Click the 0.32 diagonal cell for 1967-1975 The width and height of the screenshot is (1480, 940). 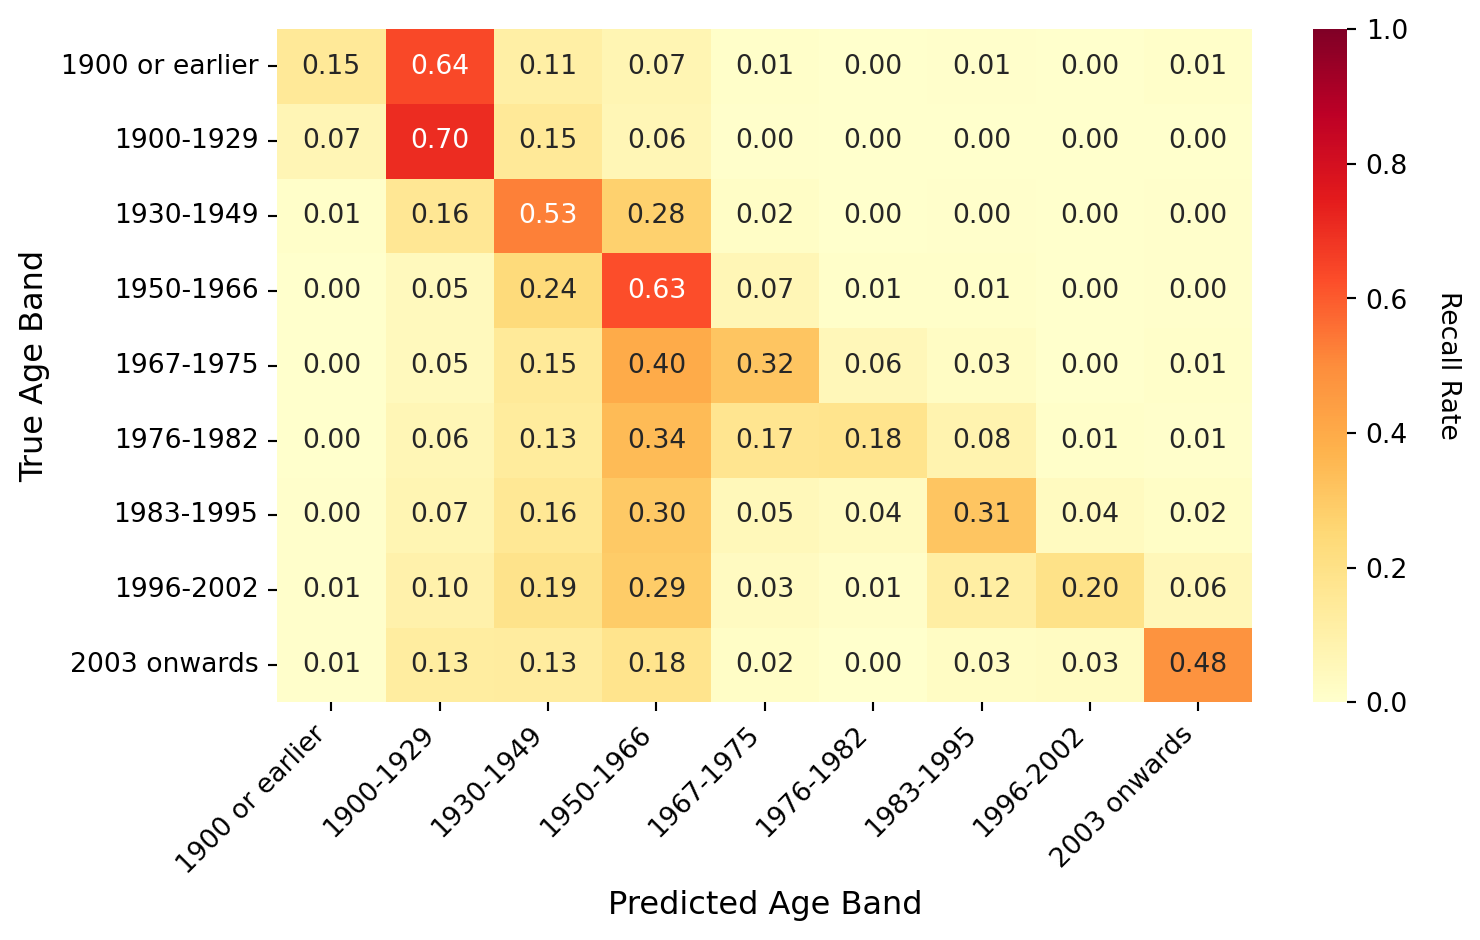[765, 364]
